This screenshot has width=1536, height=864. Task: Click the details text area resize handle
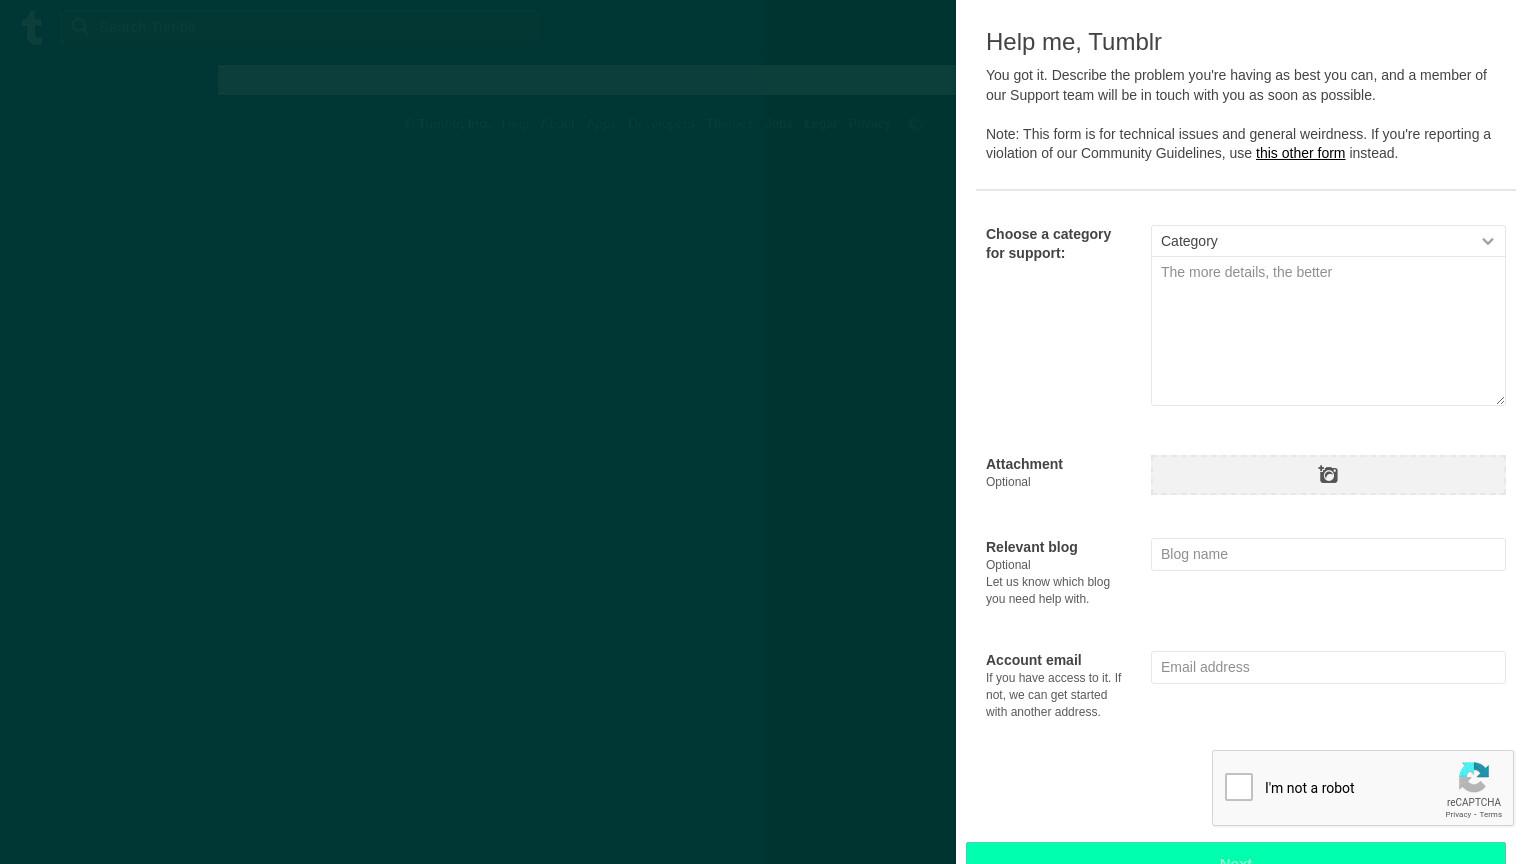(1499, 399)
